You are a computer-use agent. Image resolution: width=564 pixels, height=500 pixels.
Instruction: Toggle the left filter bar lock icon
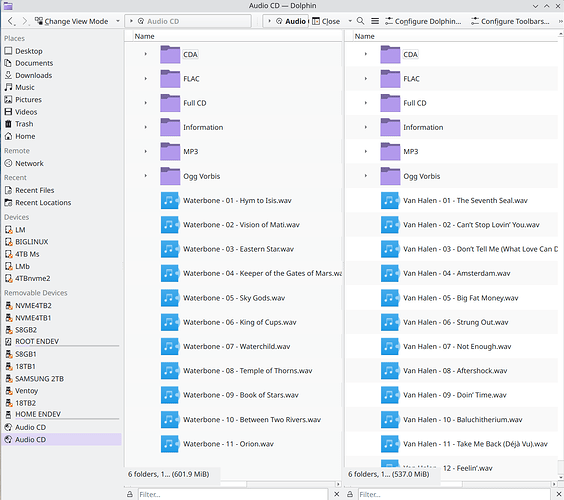[x=130, y=494]
